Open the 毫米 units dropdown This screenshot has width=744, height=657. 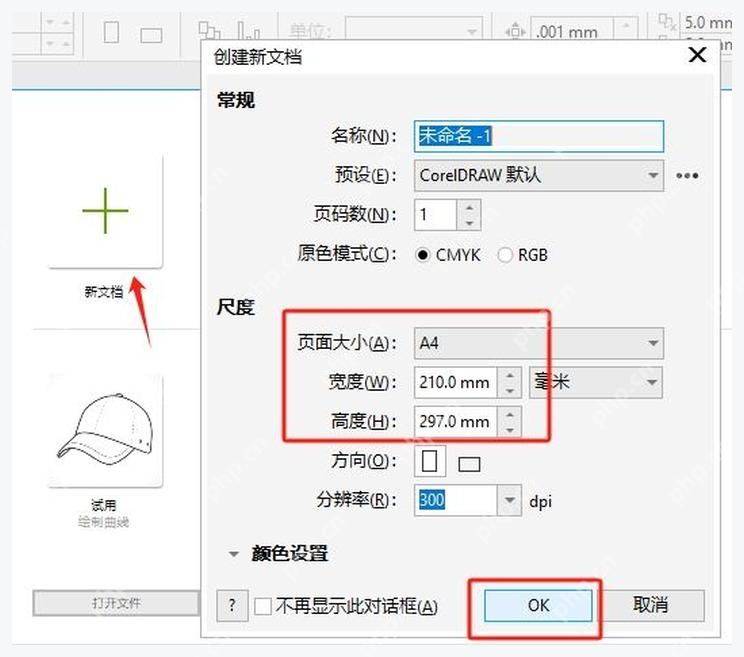[x=595, y=382]
